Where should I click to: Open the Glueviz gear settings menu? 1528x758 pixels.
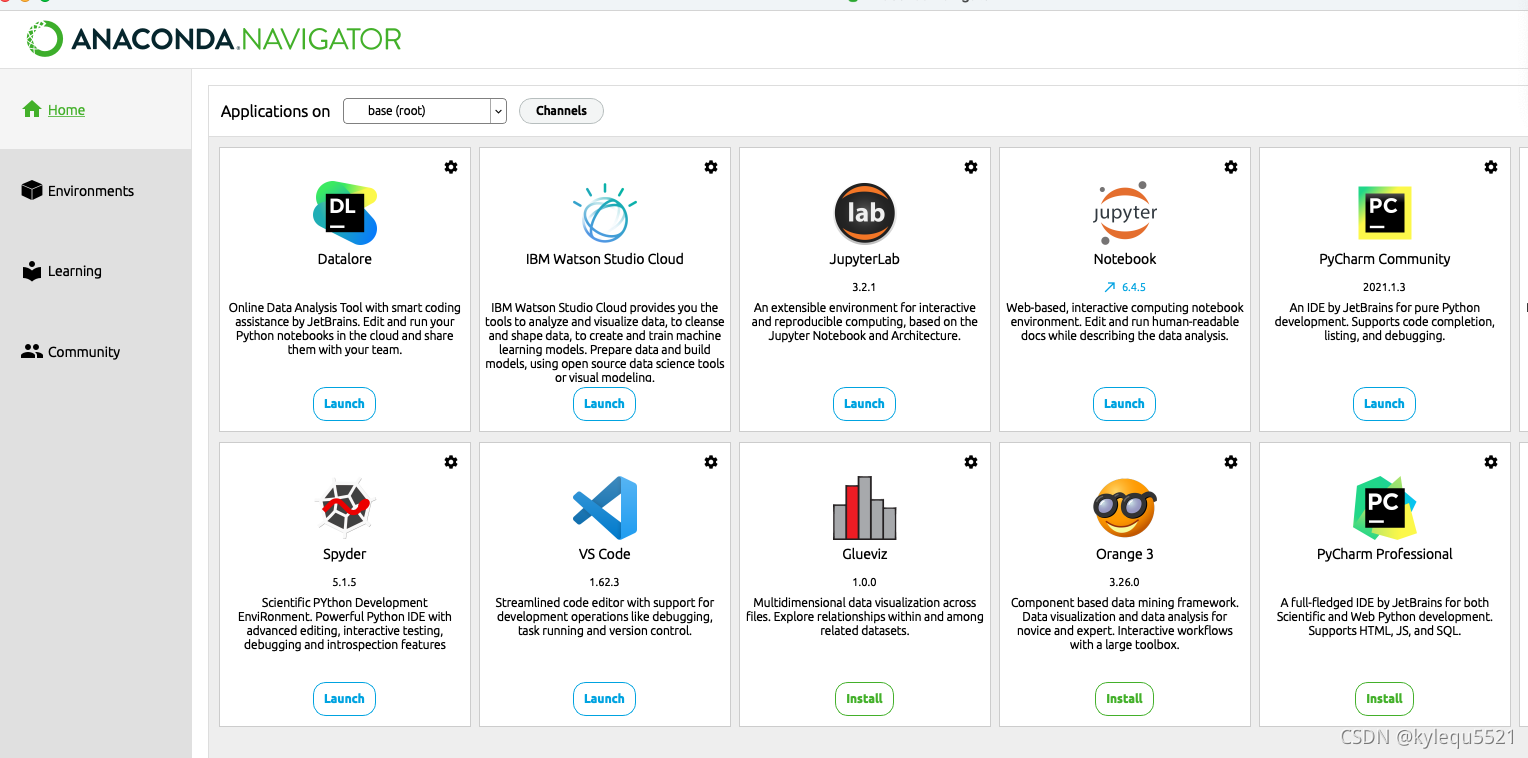click(x=971, y=462)
